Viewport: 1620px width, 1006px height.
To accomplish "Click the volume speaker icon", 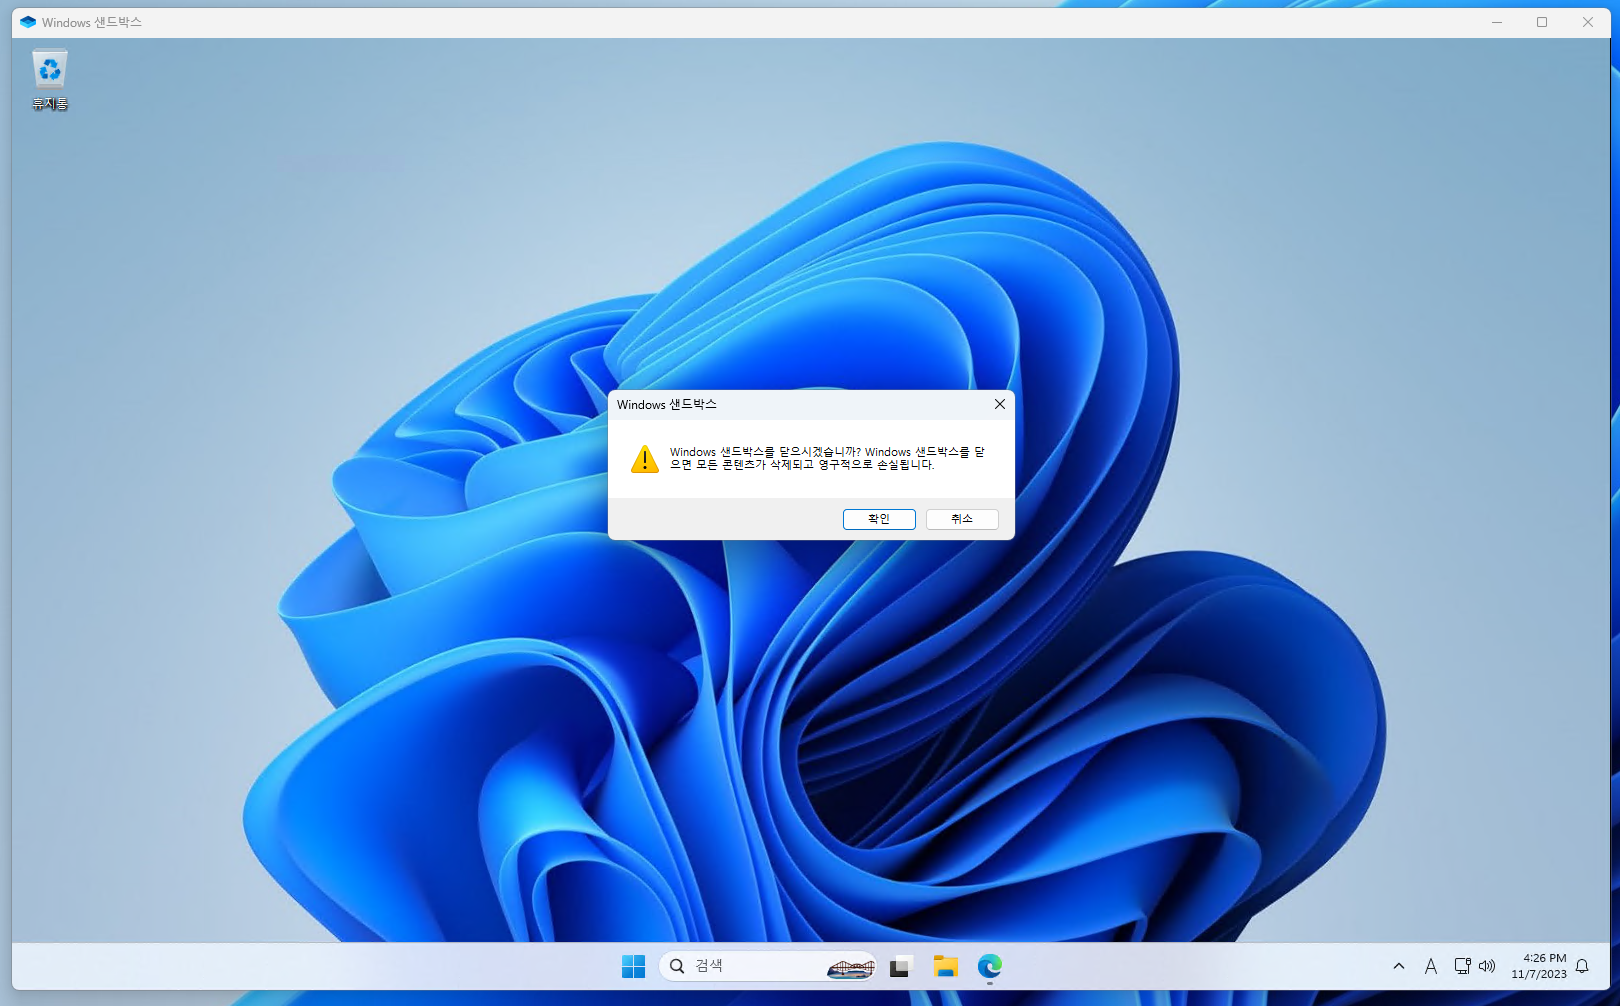I will (x=1487, y=966).
